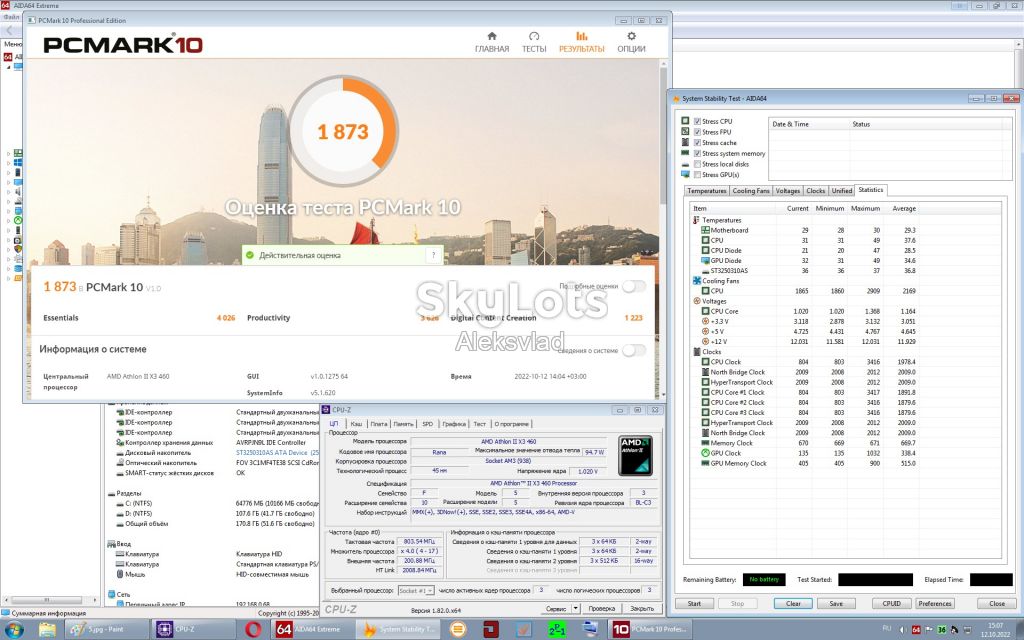Click the Cooling Fans snowflake icon in Statistics
1024x640 pixels.
coord(696,281)
